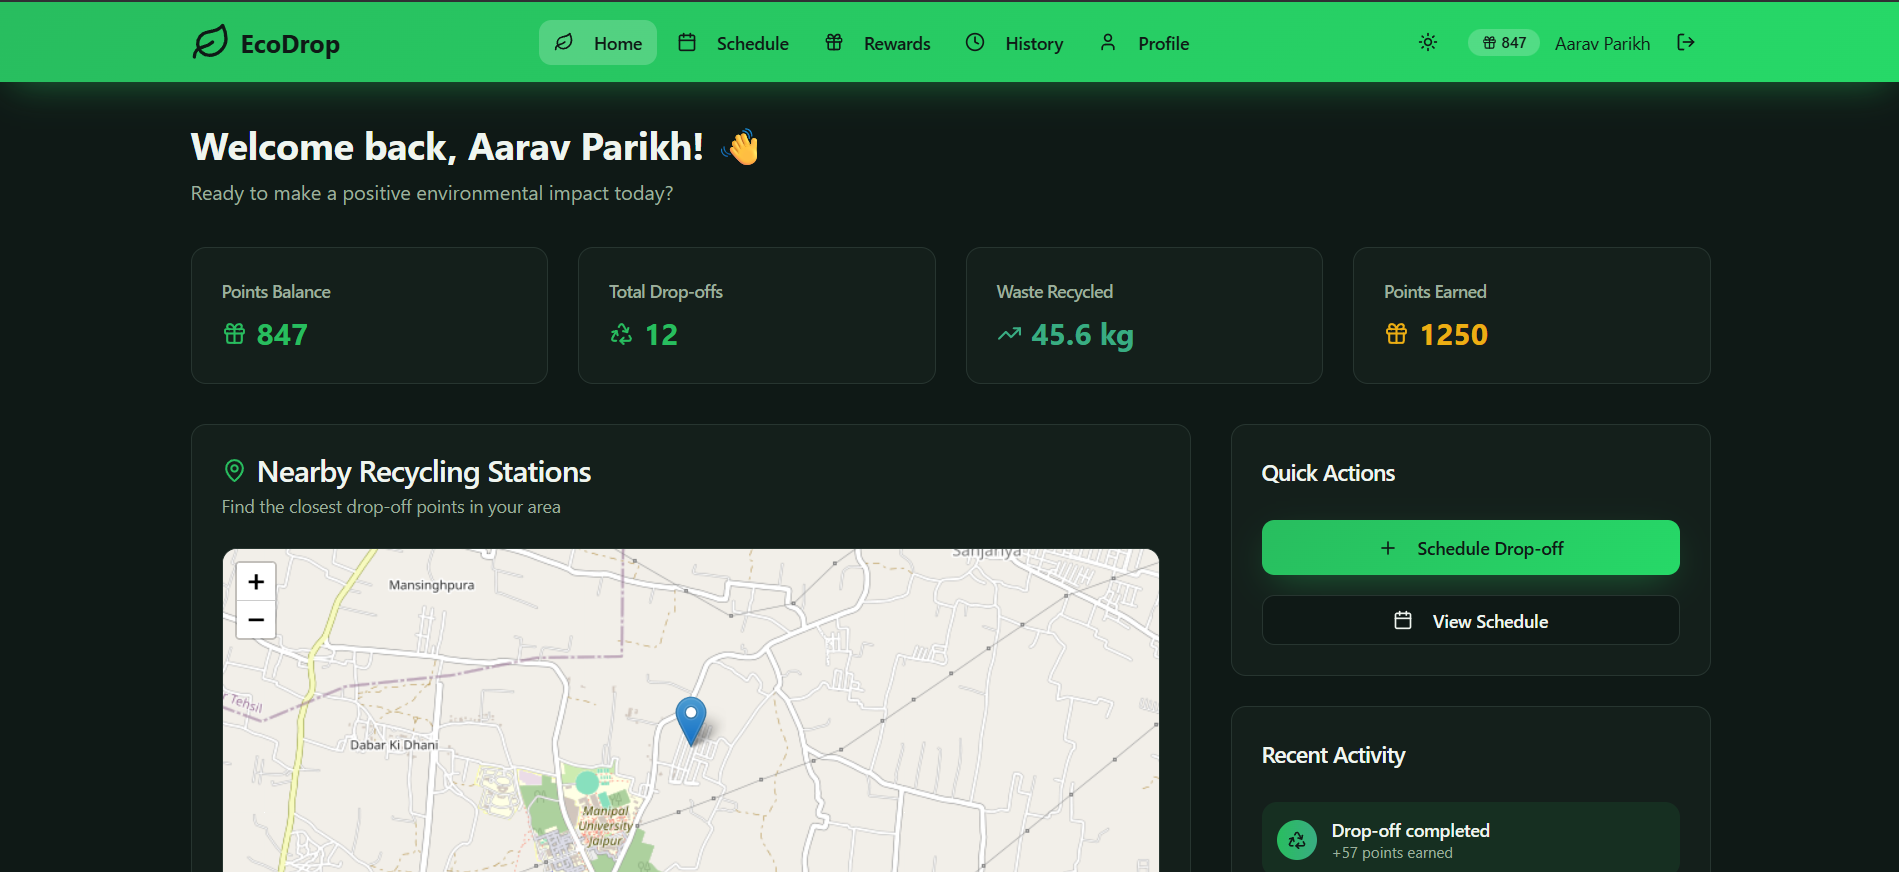Screen dimensions: 1899x872
Task: Select the blue map location marker
Action: pyautogui.click(x=690, y=720)
